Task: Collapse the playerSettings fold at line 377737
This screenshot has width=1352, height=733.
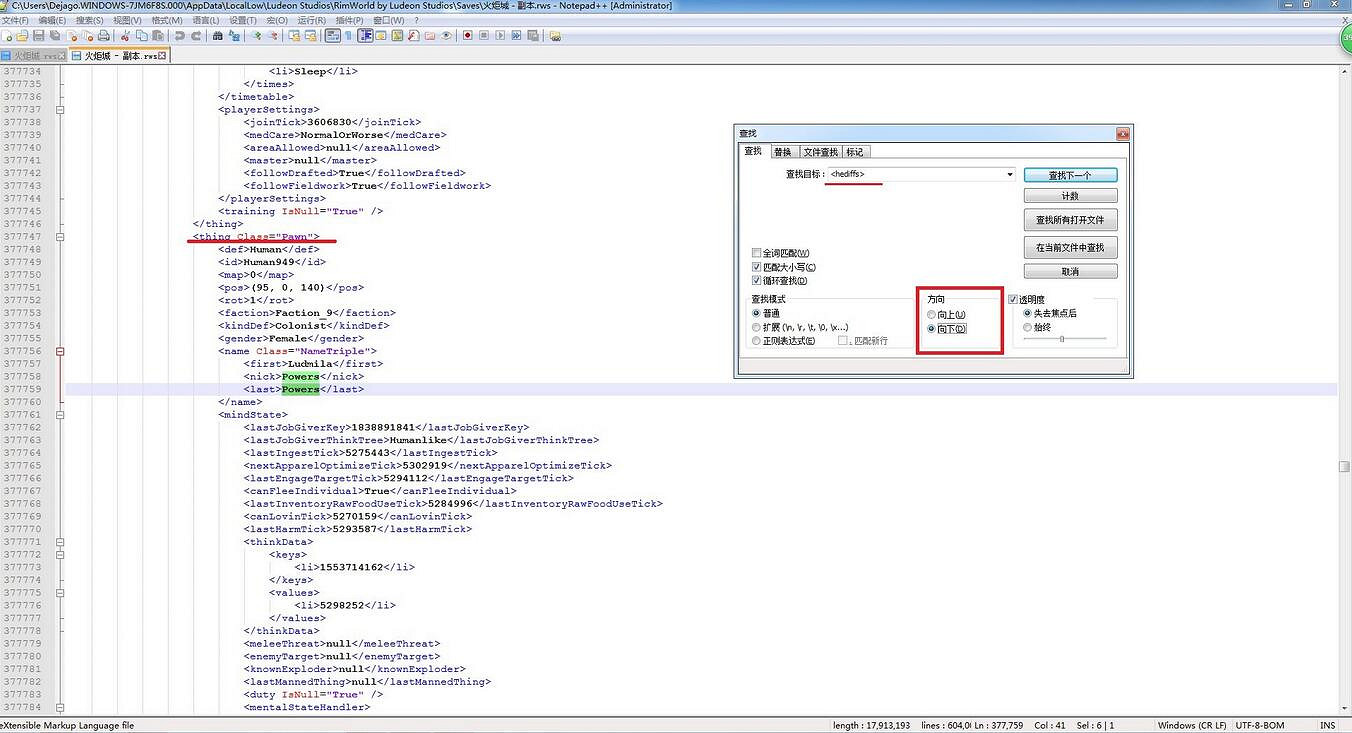Action: [x=60, y=110]
